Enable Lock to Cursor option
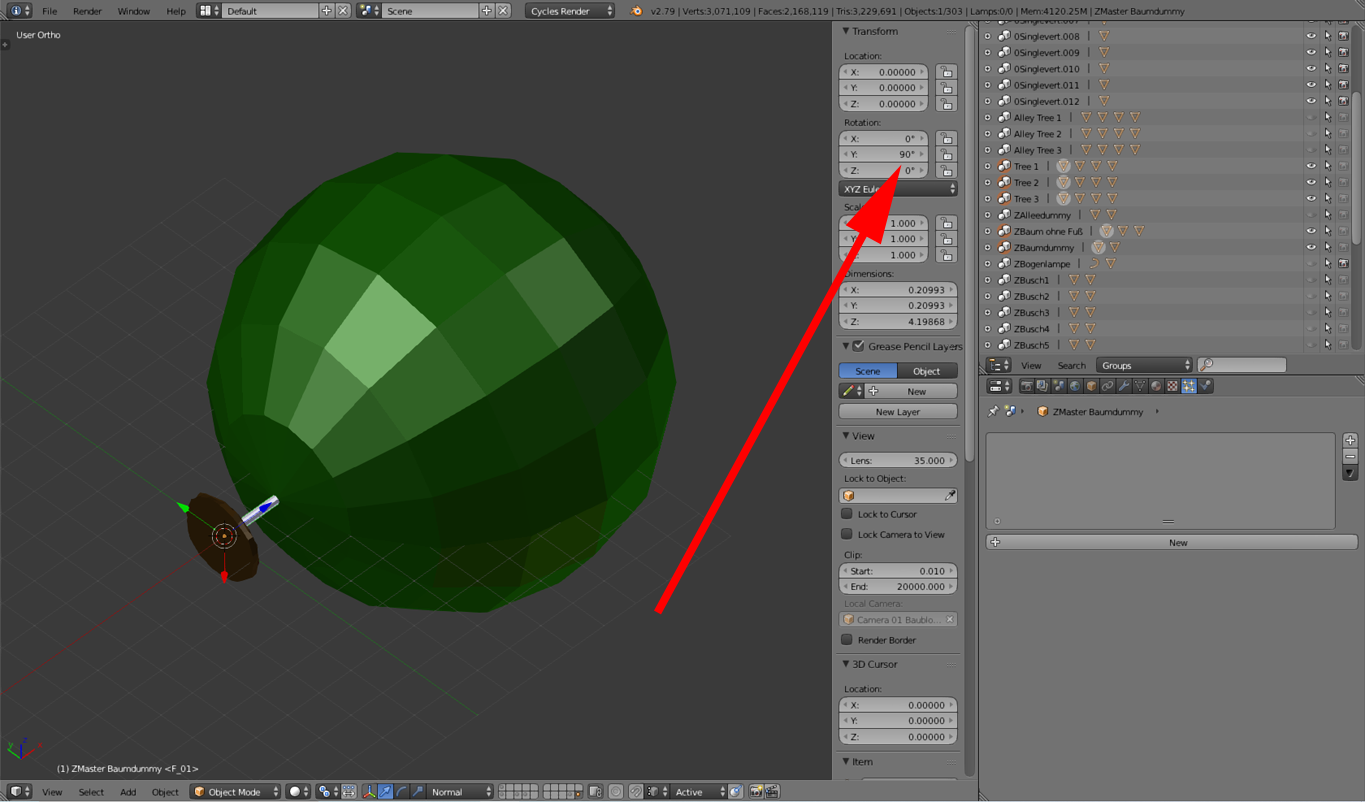The image size is (1365, 802). (x=847, y=514)
